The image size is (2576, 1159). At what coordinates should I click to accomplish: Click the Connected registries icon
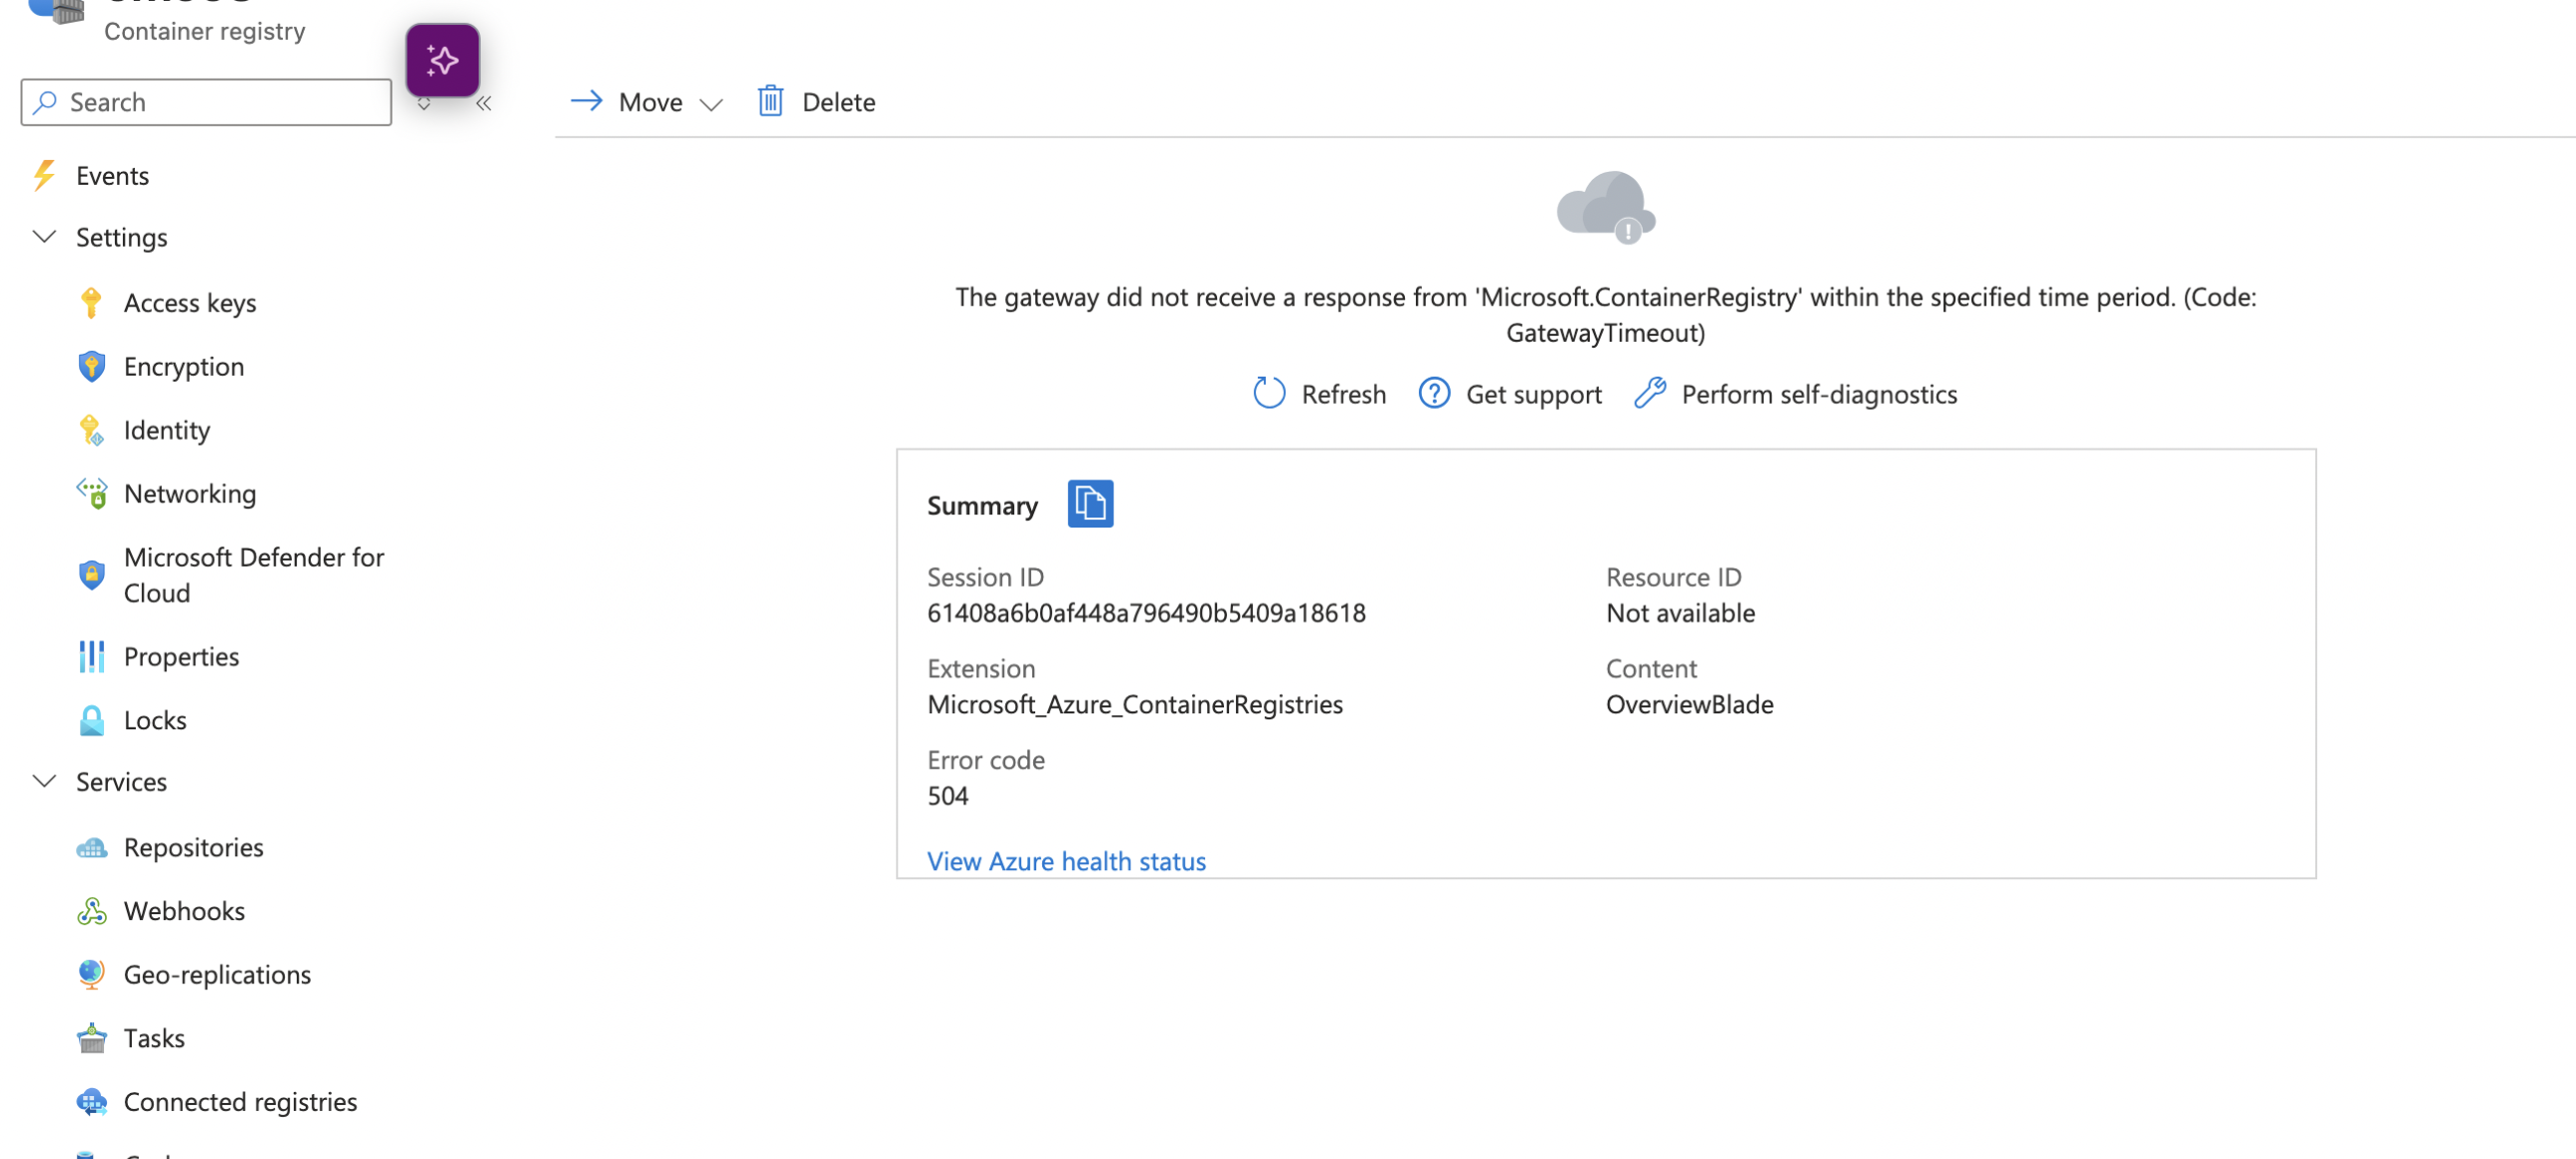[91, 1101]
